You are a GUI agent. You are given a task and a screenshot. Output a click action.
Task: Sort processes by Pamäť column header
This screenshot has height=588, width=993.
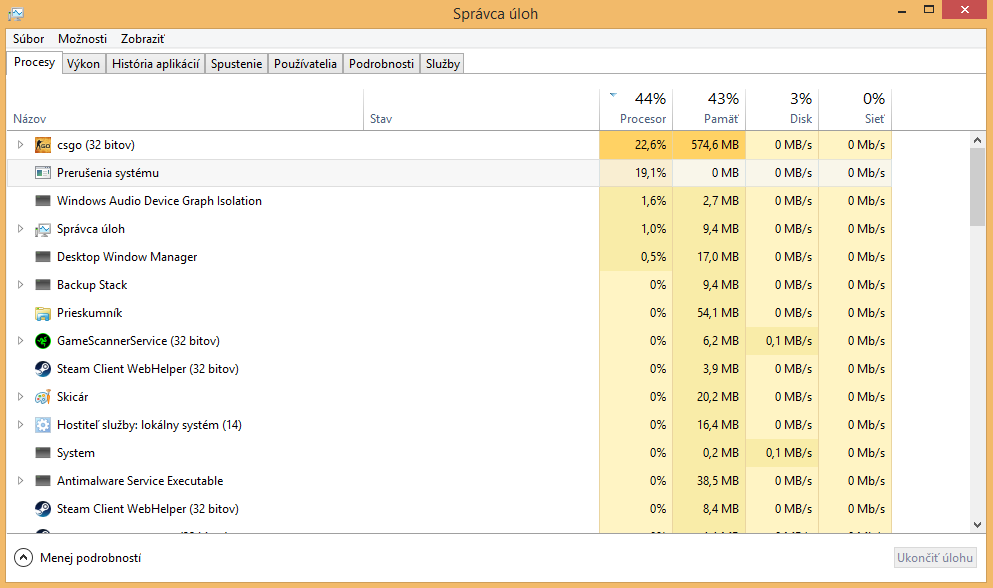709,108
